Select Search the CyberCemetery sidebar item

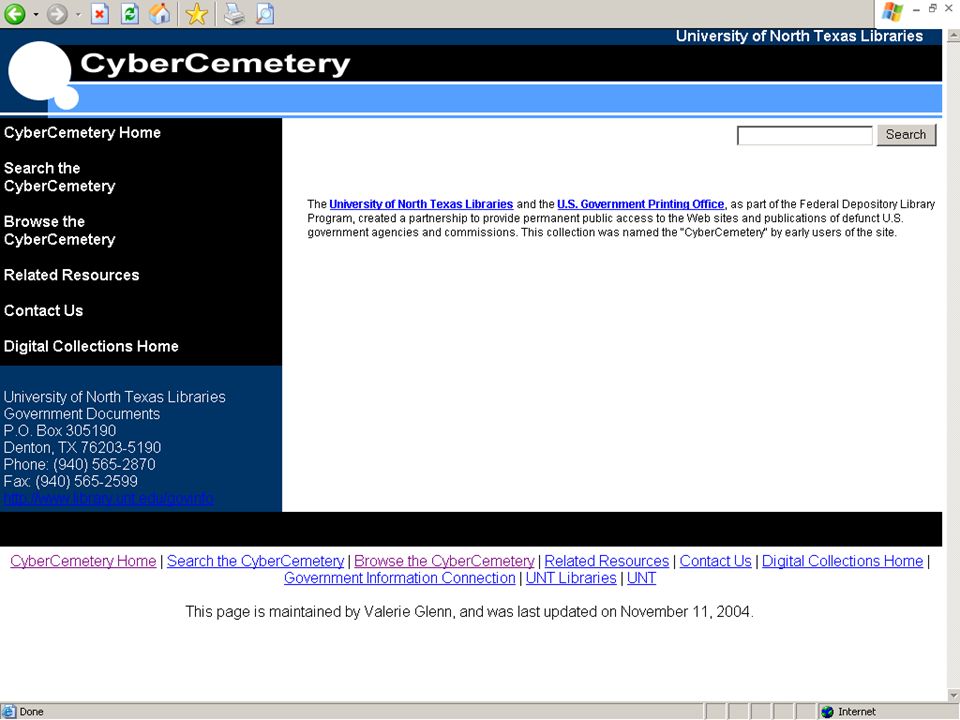(59, 177)
